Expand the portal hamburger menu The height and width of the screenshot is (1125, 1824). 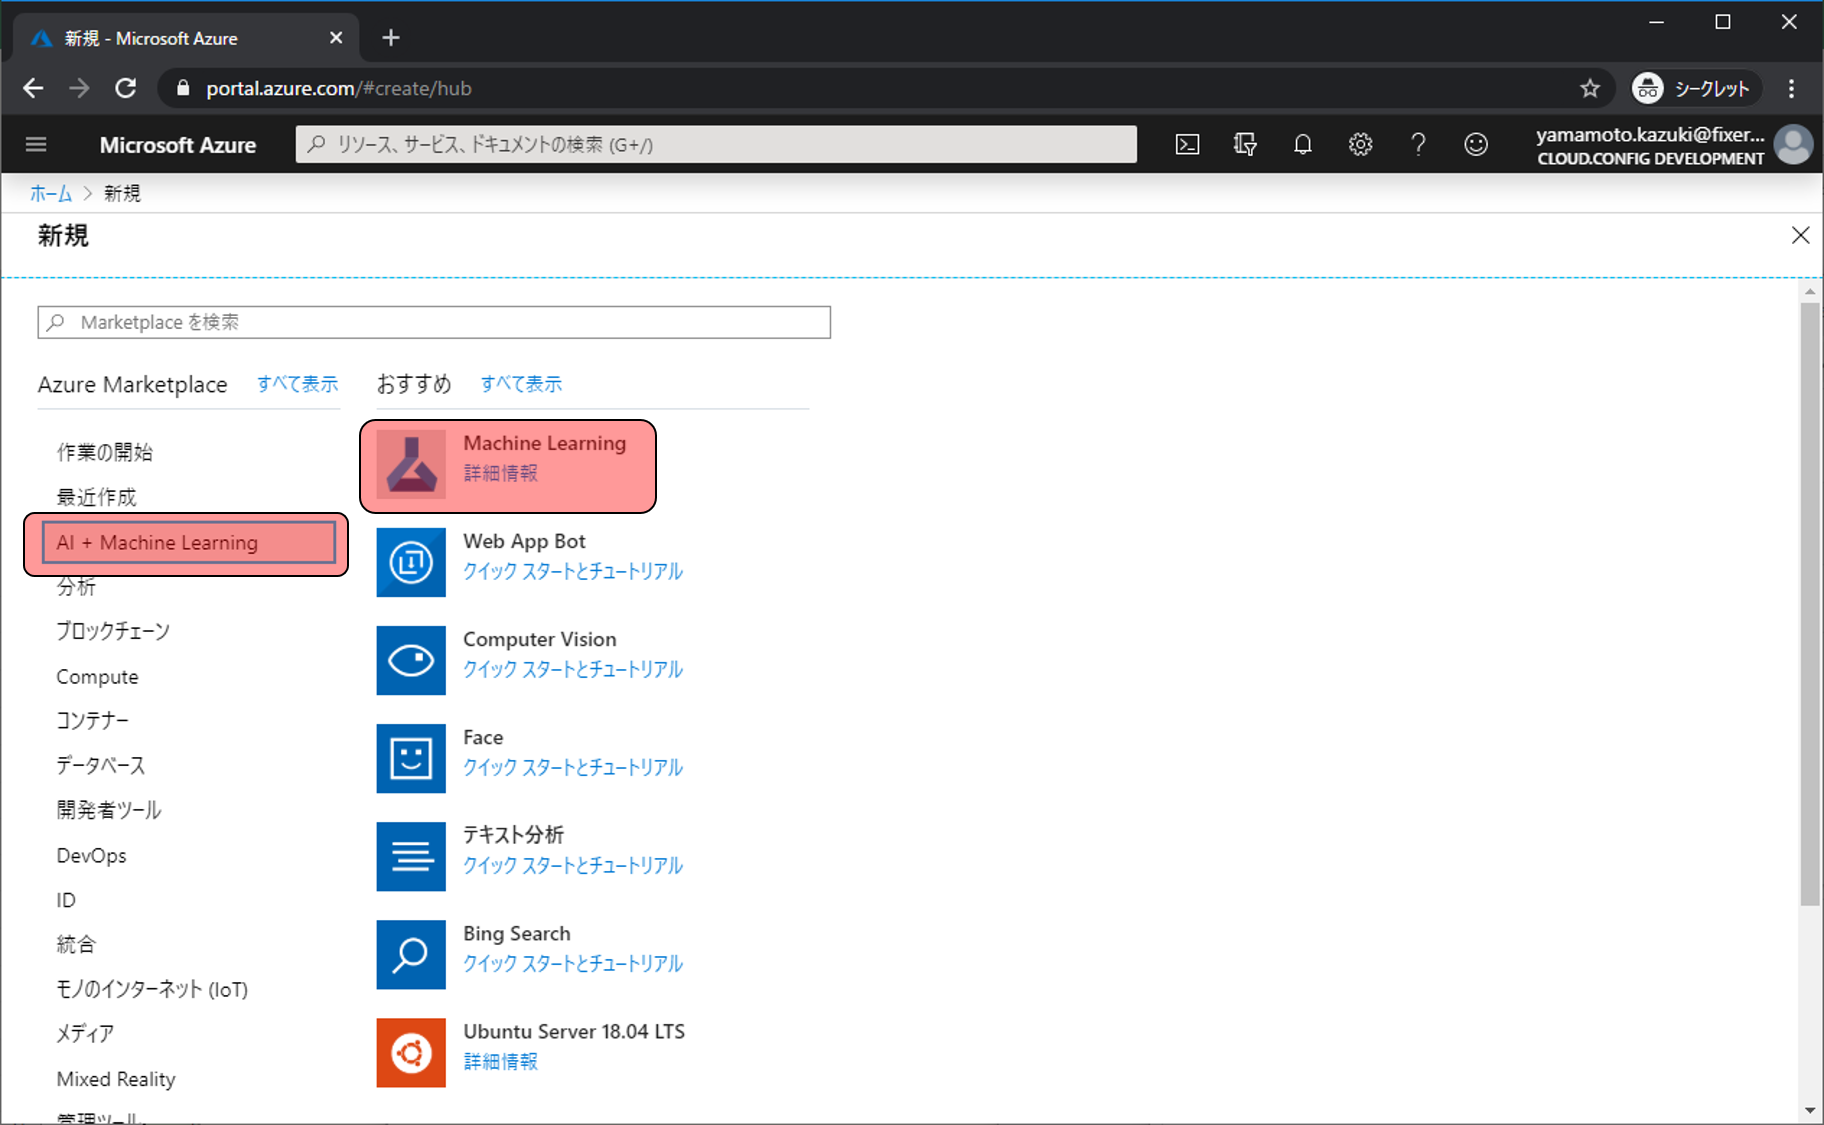[36, 145]
